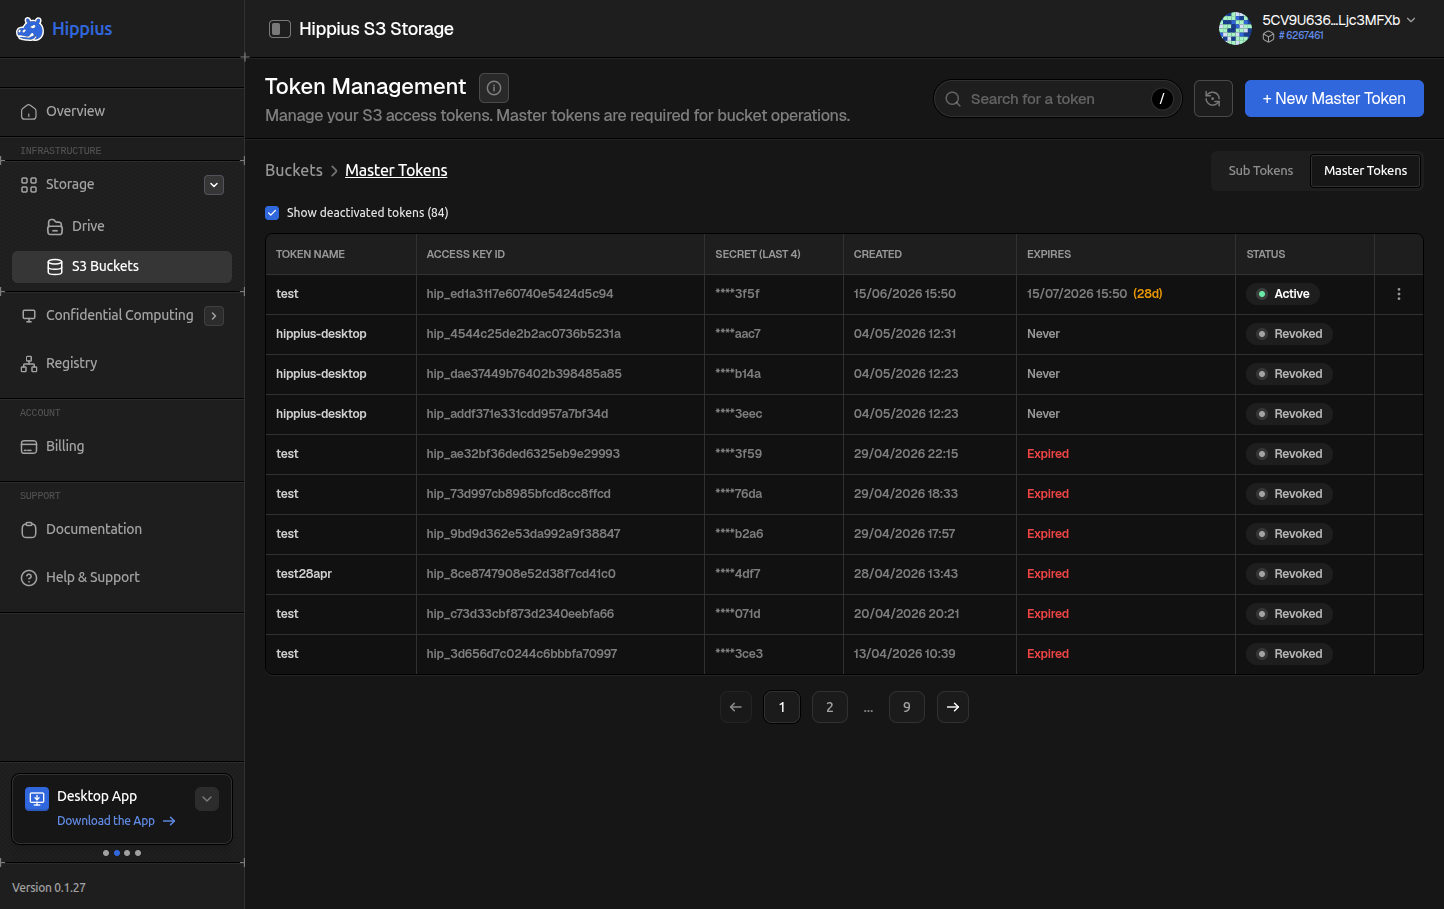Click Search for a token field

click(x=1057, y=99)
